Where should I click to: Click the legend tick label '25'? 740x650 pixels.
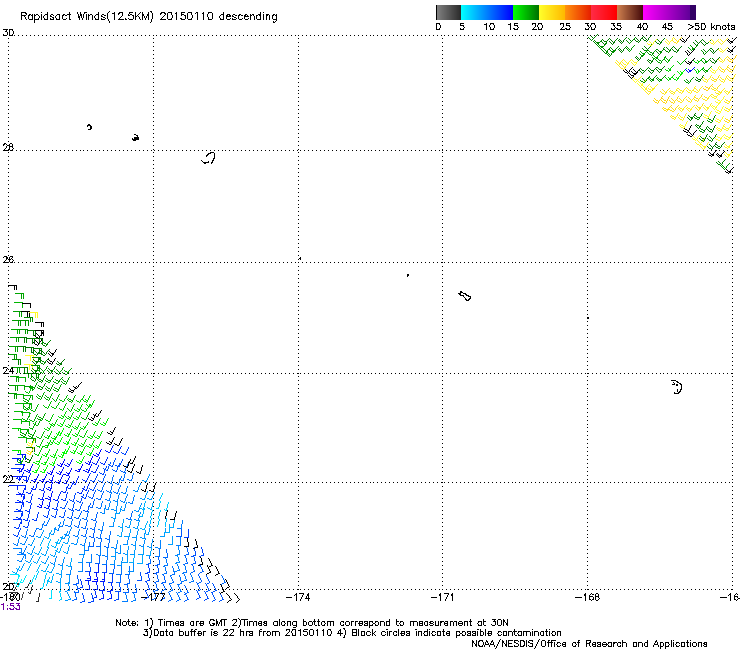[x=565, y=26]
